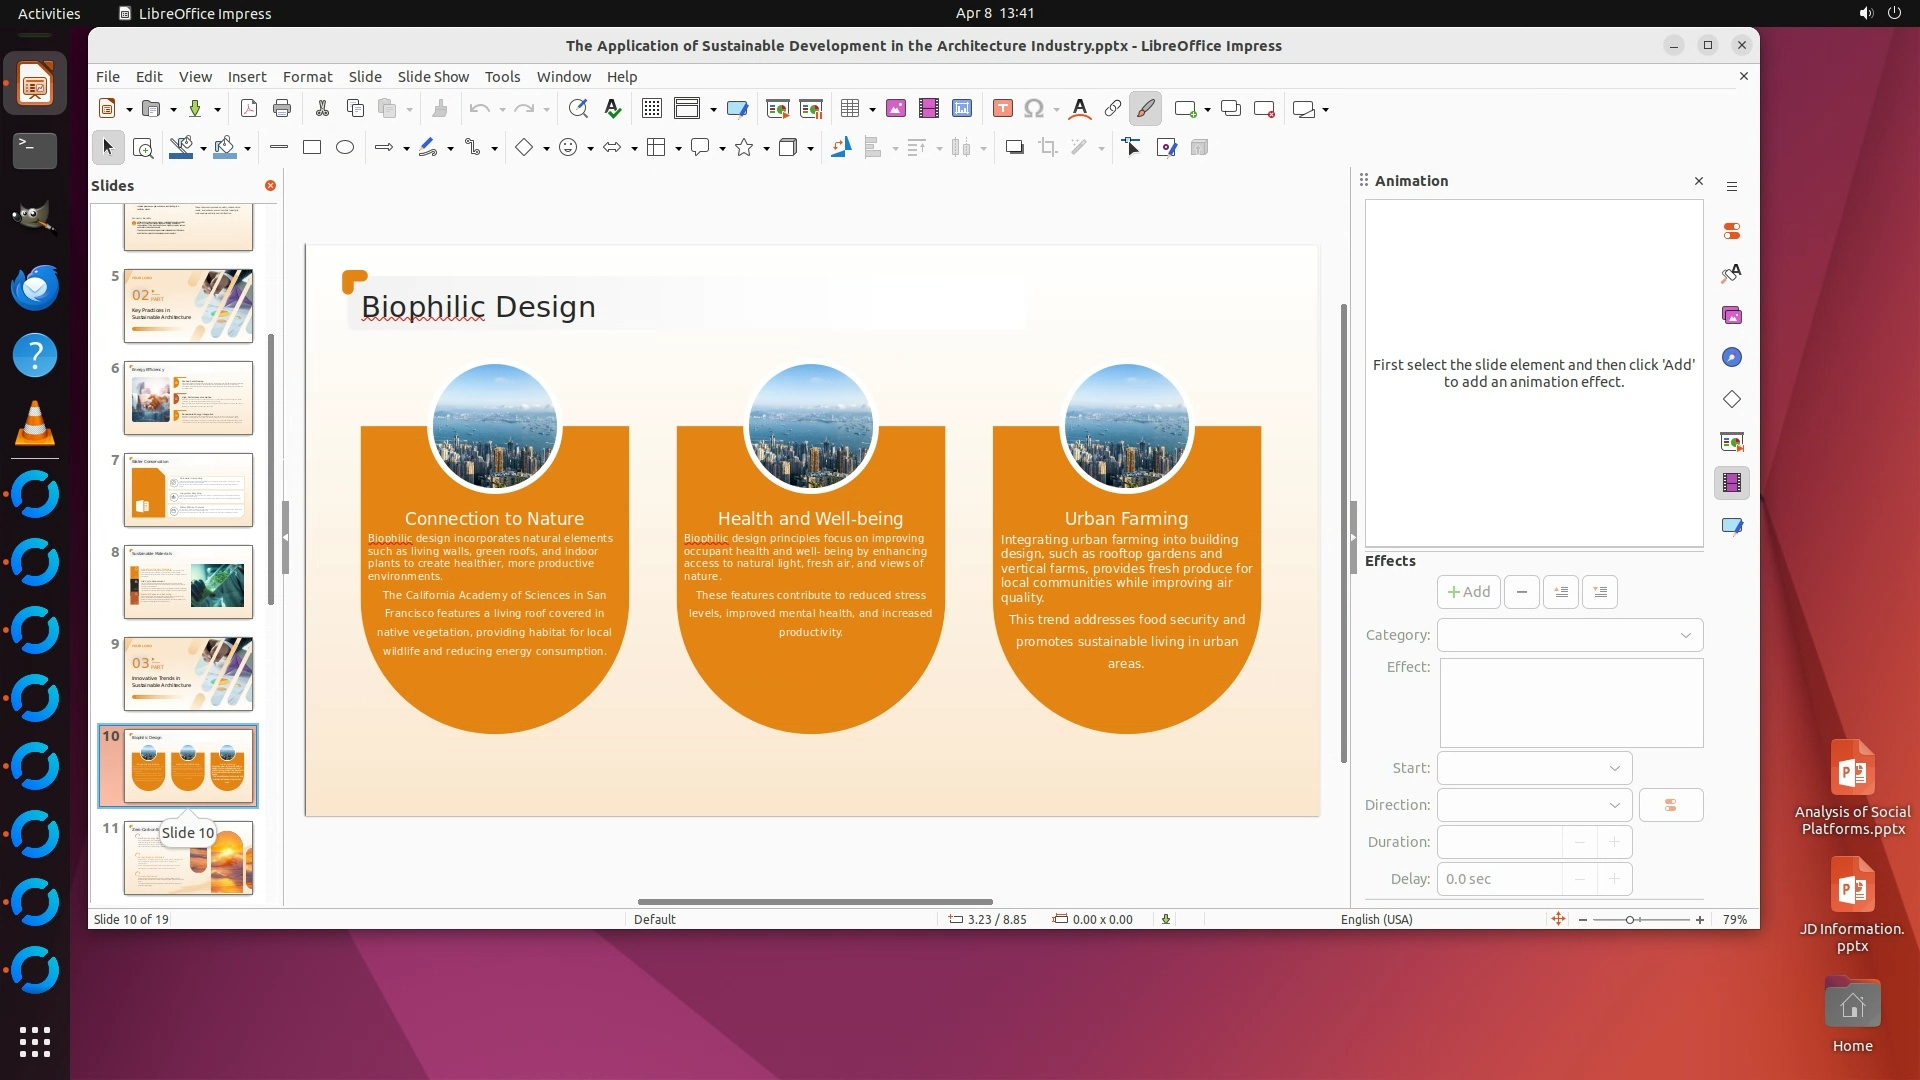Click the Export as PDF icon
The width and height of the screenshot is (1920, 1080).
pyautogui.click(x=249, y=109)
